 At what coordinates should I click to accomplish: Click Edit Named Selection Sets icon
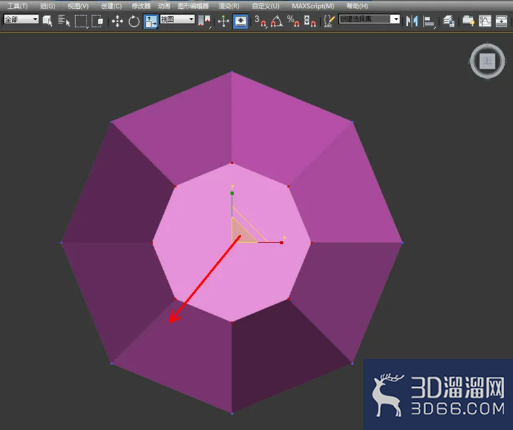pyautogui.click(x=330, y=21)
